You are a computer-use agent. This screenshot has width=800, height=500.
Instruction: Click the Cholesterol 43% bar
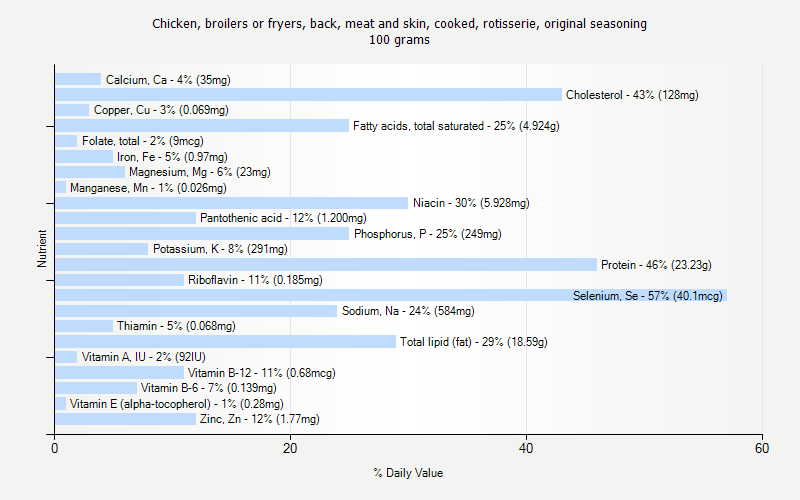click(x=308, y=95)
